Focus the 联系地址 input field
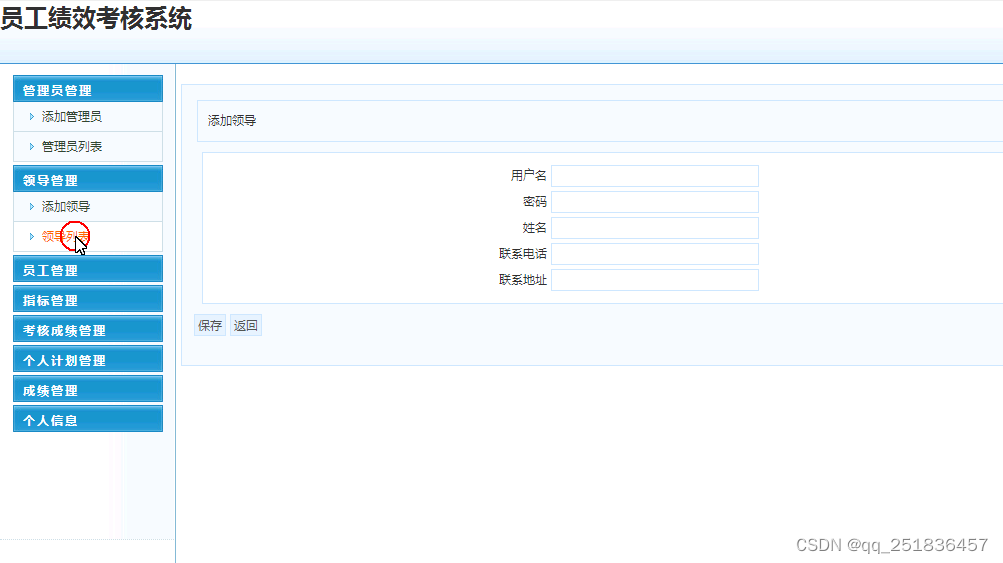Image resolution: width=1003 pixels, height=563 pixels. (x=655, y=280)
